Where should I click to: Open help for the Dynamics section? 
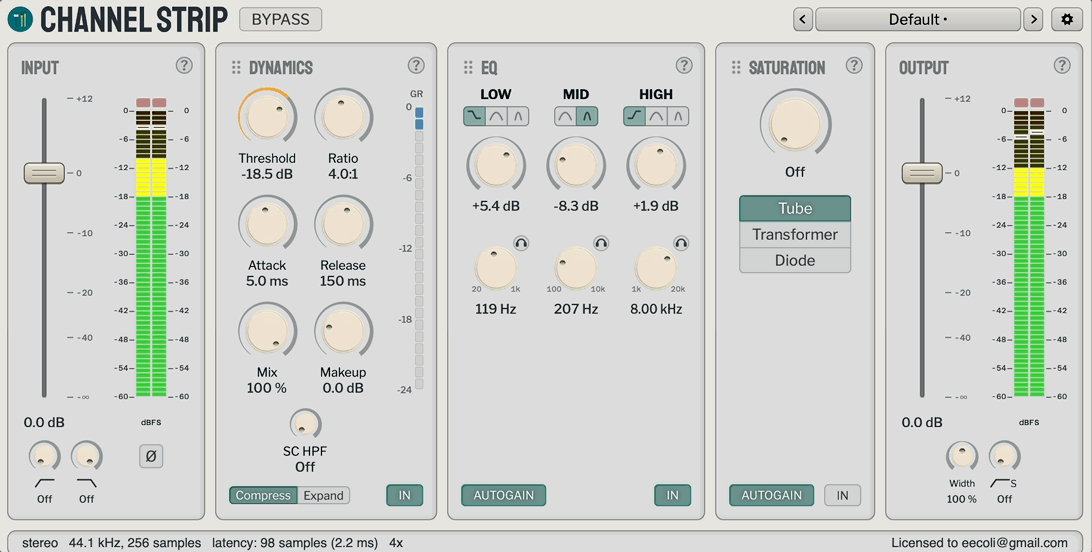click(416, 65)
